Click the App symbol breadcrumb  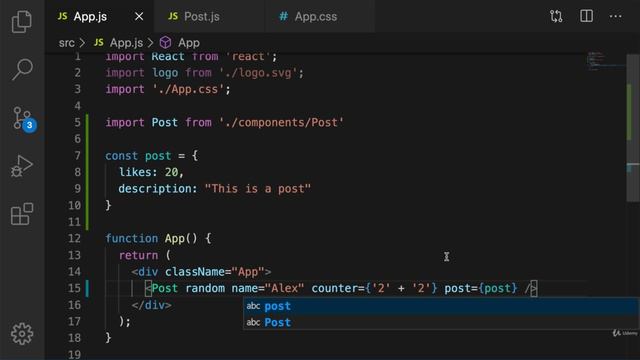tap(189, 42)
